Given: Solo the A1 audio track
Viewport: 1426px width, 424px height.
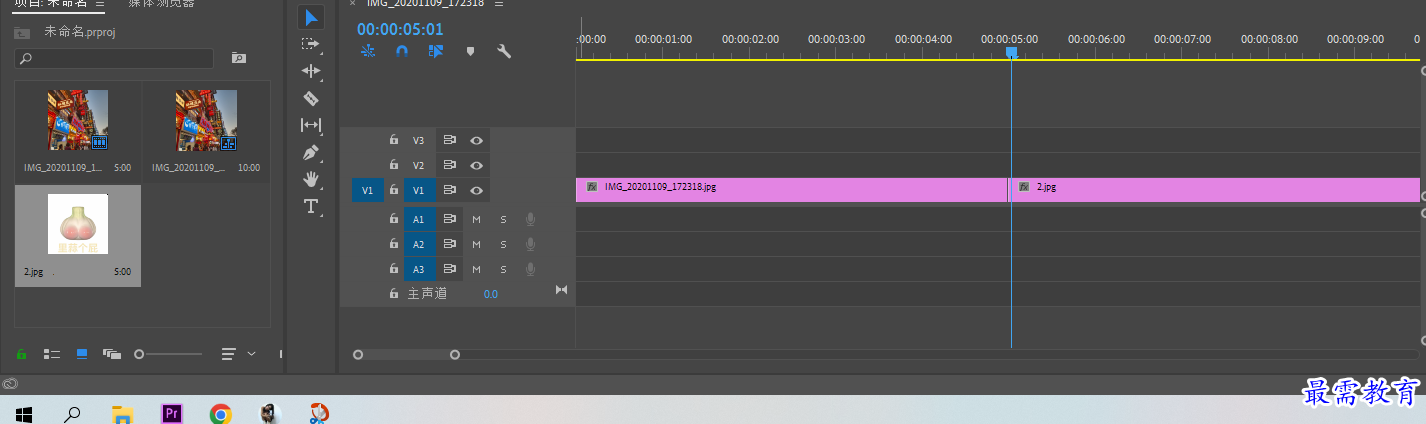Looking at the screenshot, I should (x=503, y=219).
